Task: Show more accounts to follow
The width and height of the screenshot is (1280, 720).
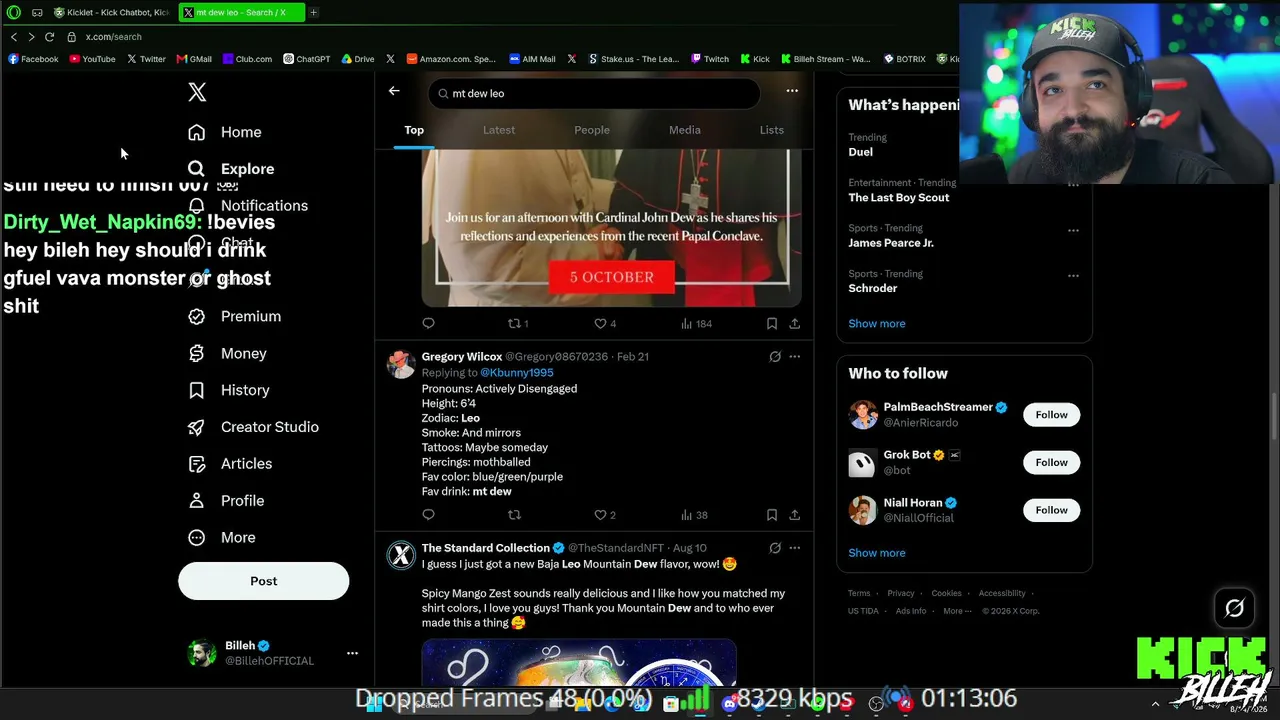Action: point(877,553)
